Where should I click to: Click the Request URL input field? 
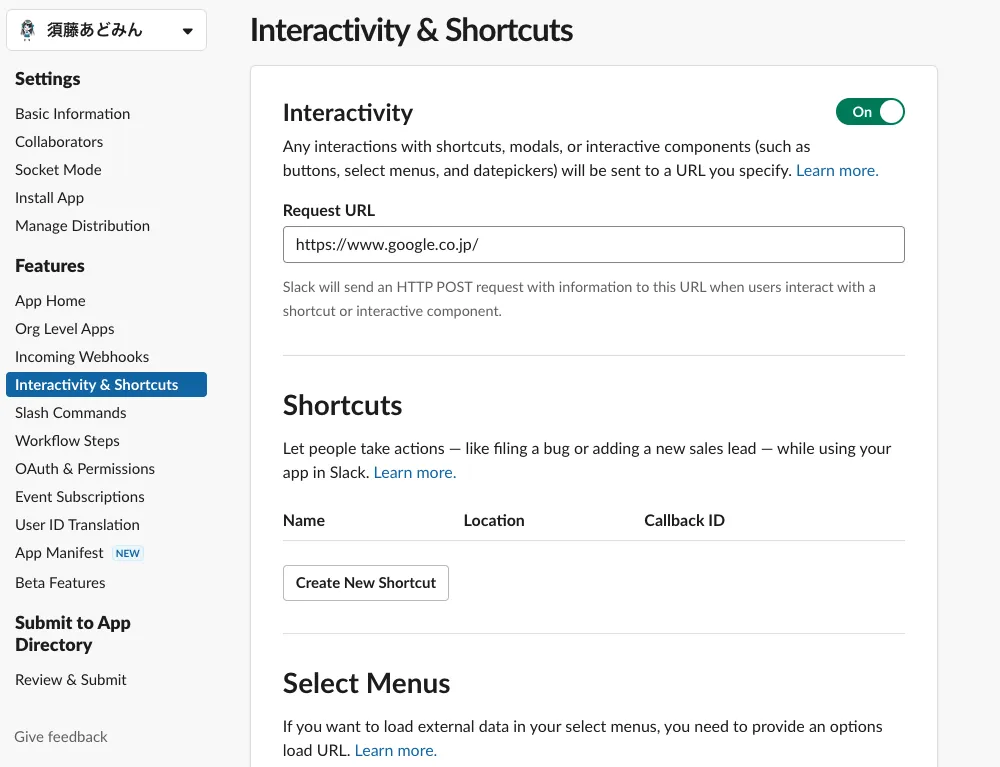(x=593, y=244)
